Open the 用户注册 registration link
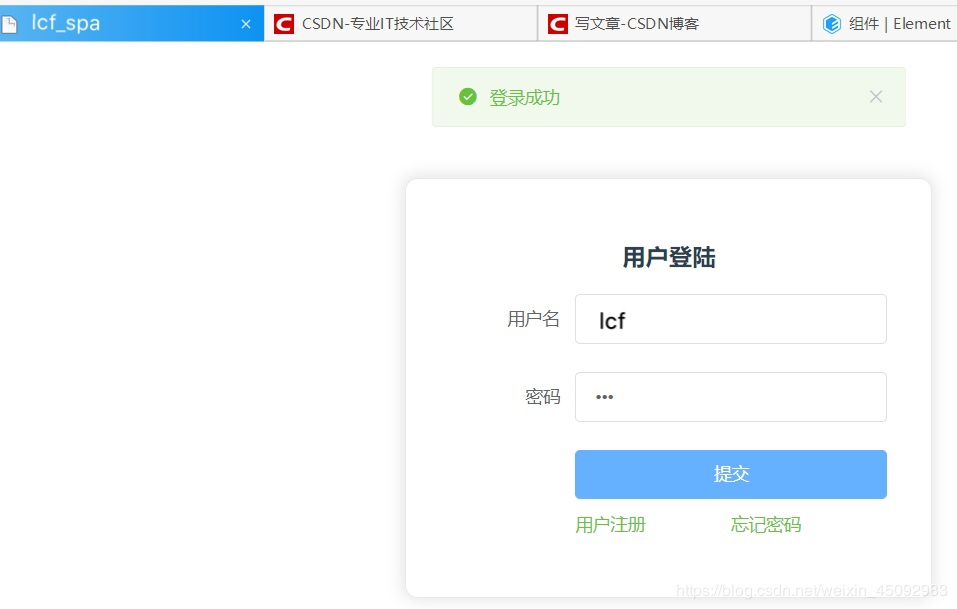 point(610,524)
